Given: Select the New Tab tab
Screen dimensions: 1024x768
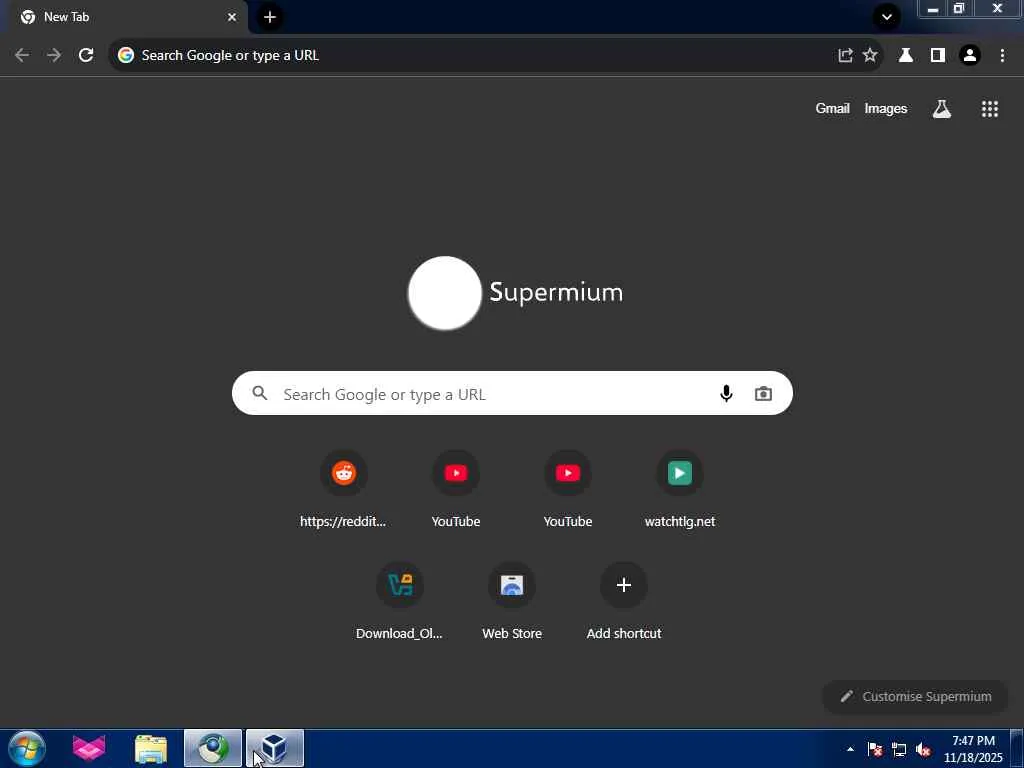Looking at the screenshot, I should tap(124, 17).
